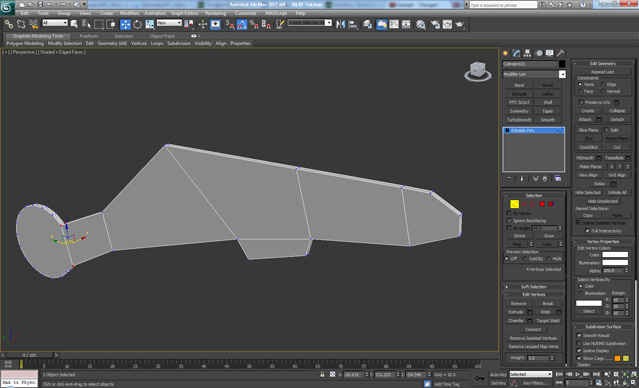
Task: Click Configure Modifier Sets icon
Action: coord(558,179)
